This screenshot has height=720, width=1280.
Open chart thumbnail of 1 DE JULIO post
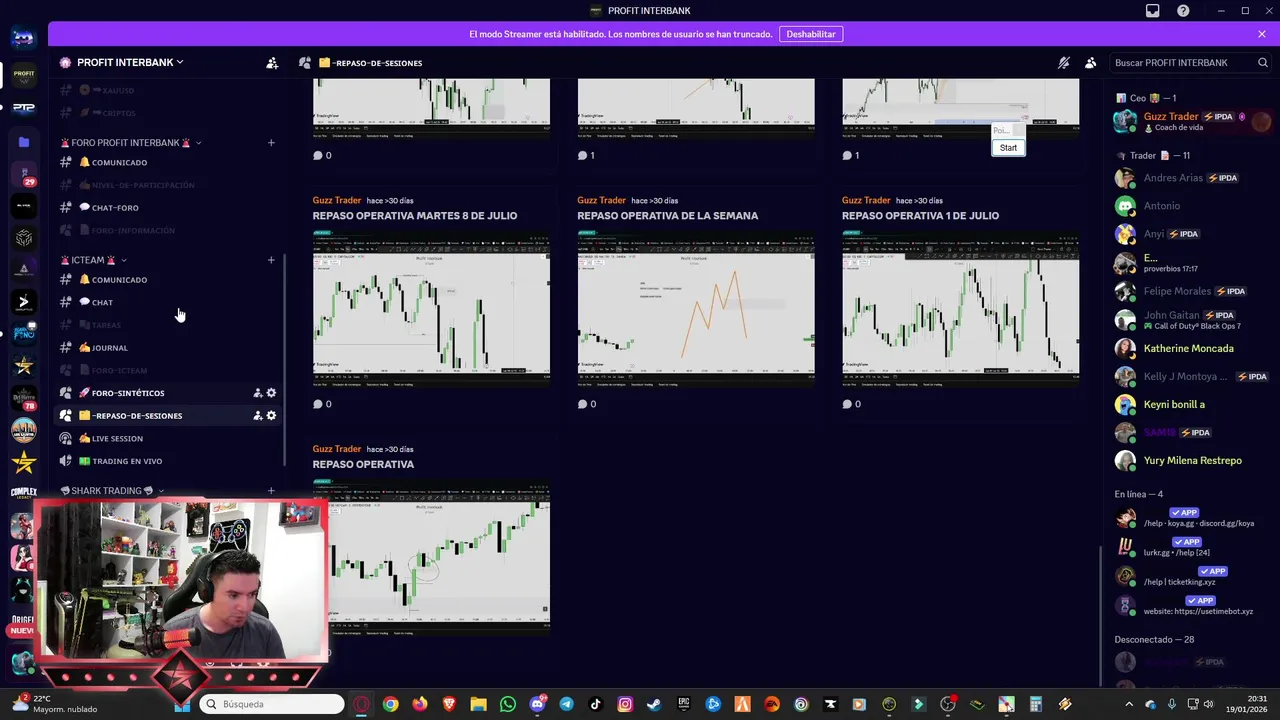point(960,308)
